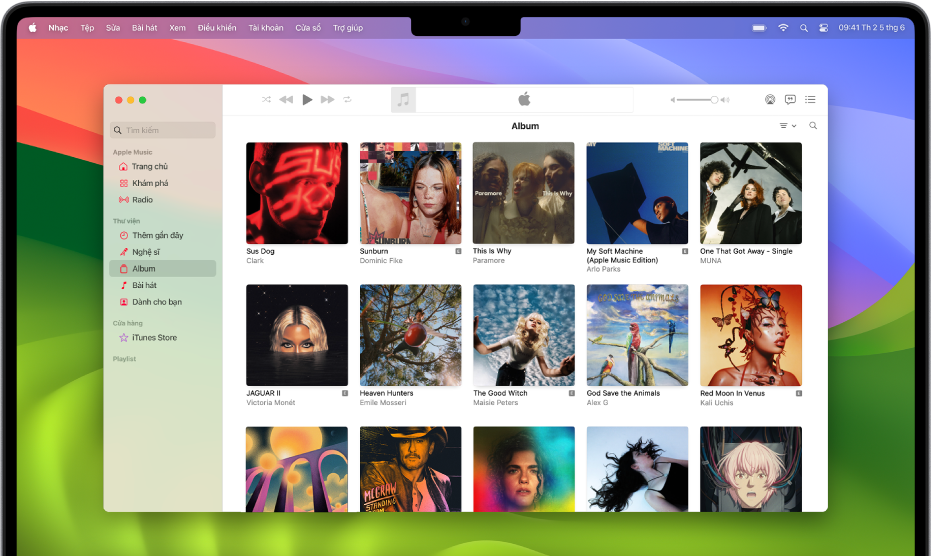This screenshot has height=556, width=931.
Task: Toggle shuffle playback
Action: [267, 99]
